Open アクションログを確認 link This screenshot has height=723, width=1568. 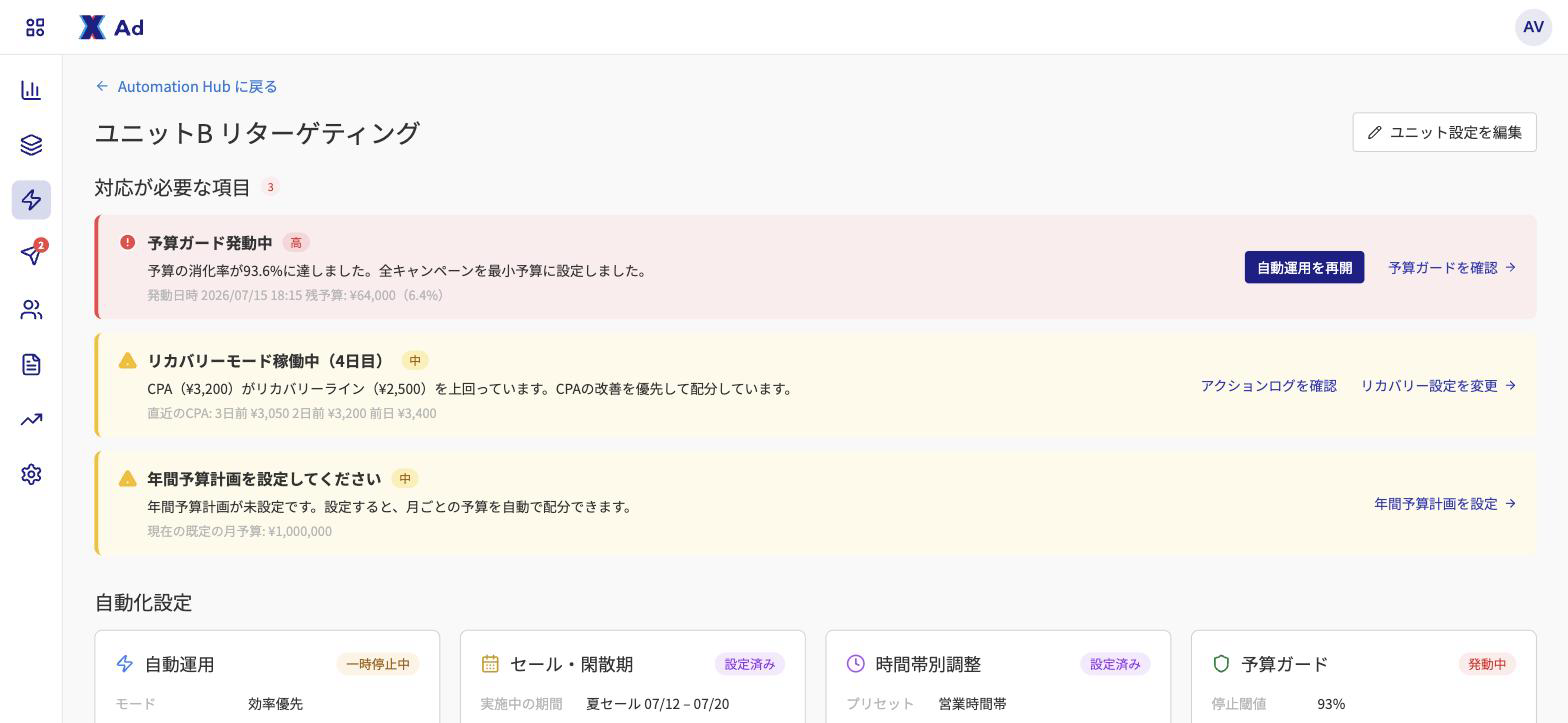point(1268,385)
